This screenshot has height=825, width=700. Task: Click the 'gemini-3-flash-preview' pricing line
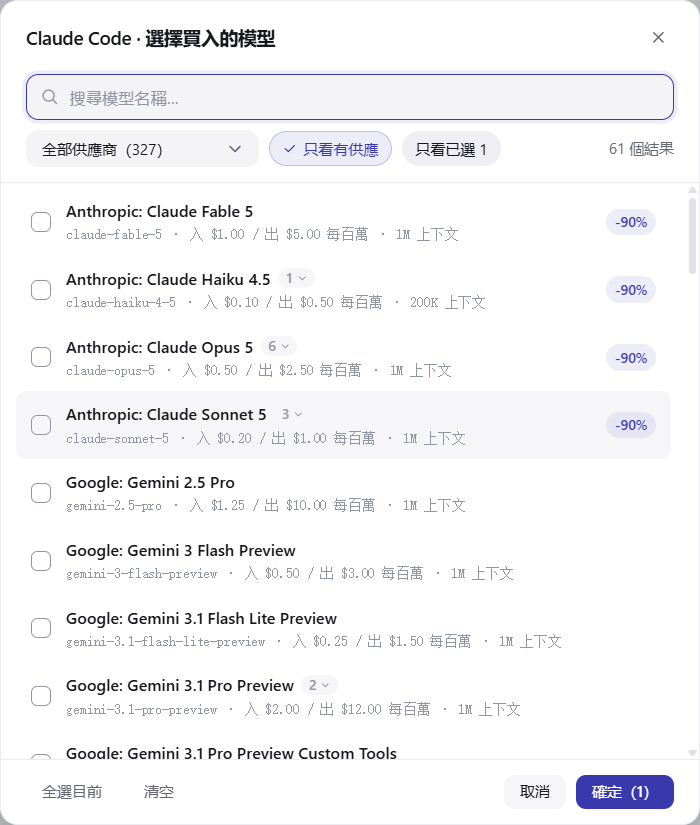tap(290, 573)
